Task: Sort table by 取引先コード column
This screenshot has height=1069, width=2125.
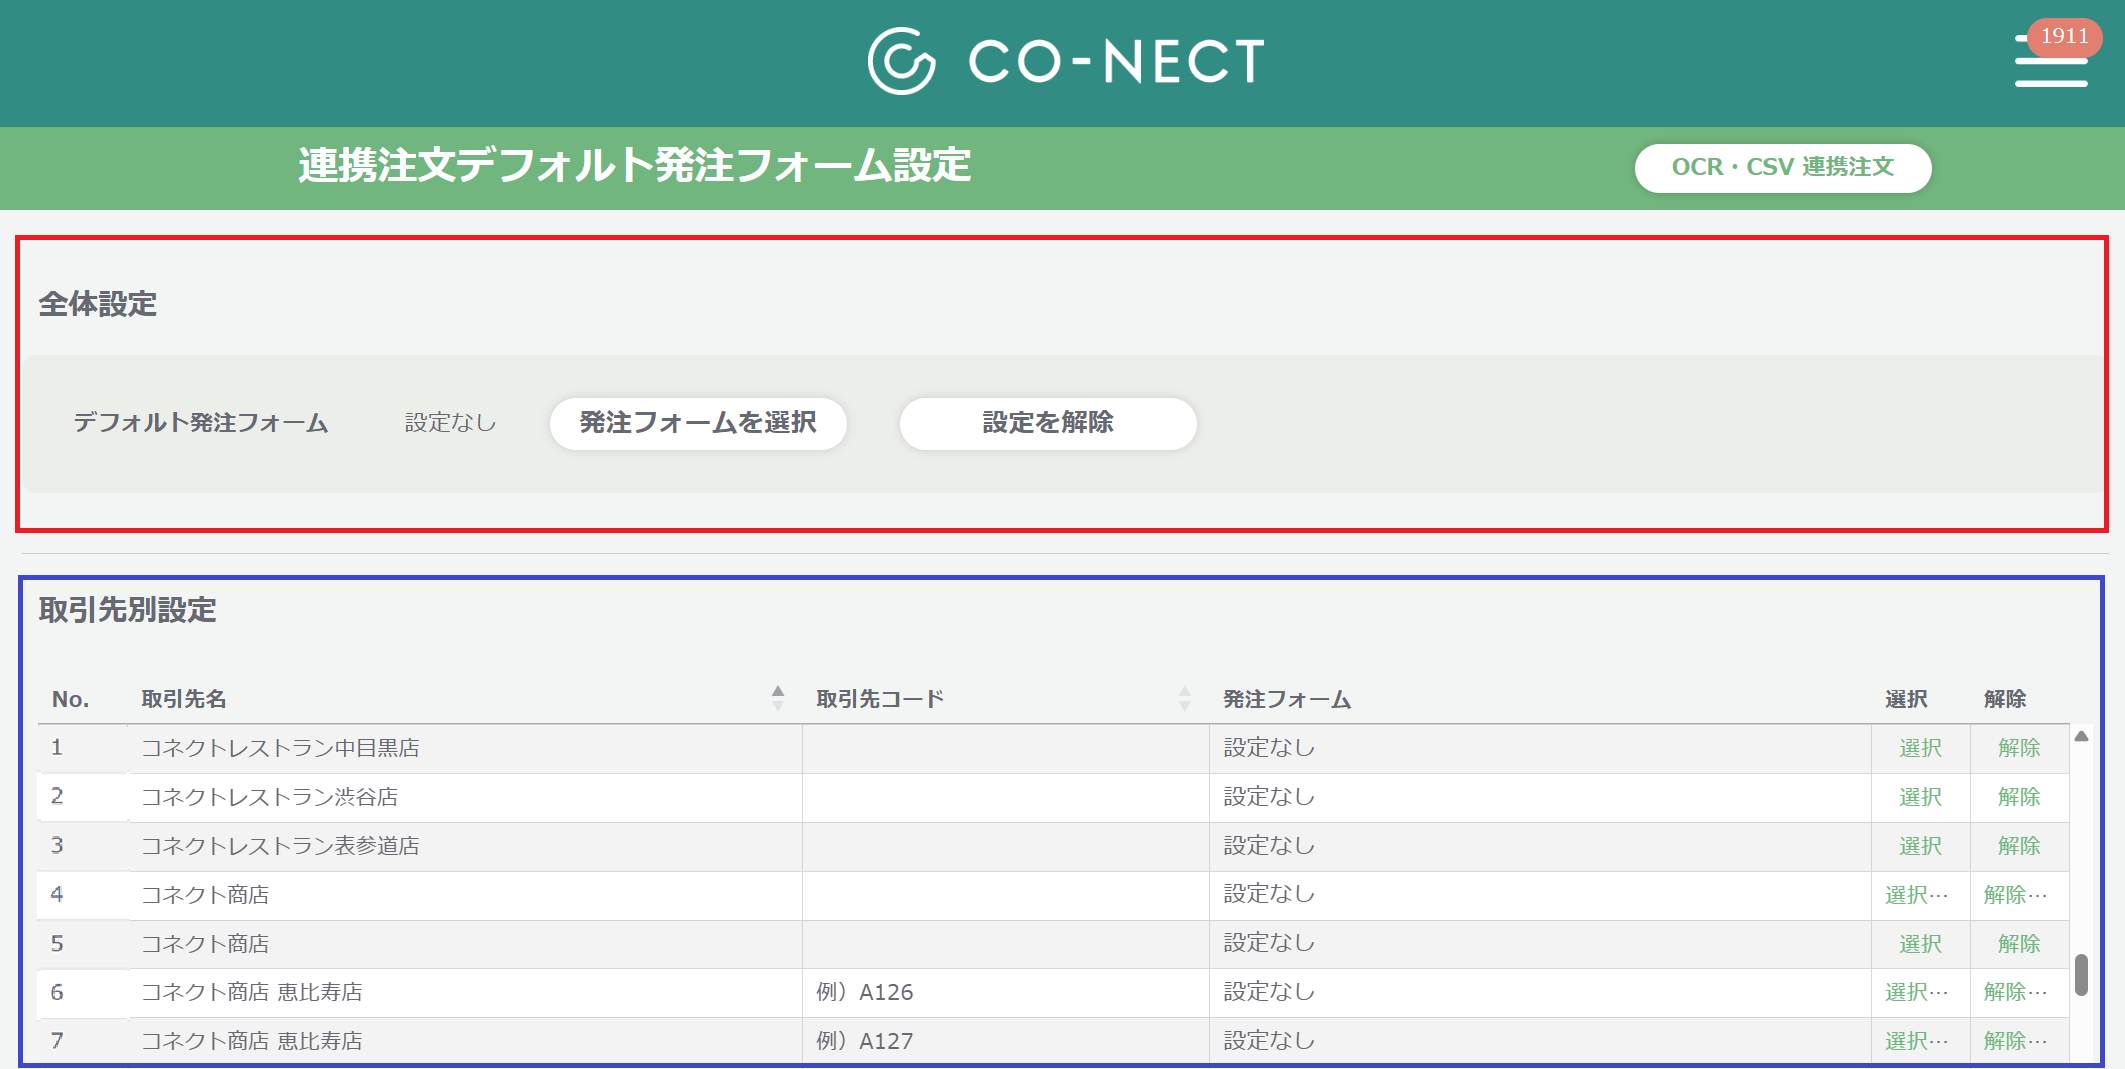Action: pos(1185,698)
